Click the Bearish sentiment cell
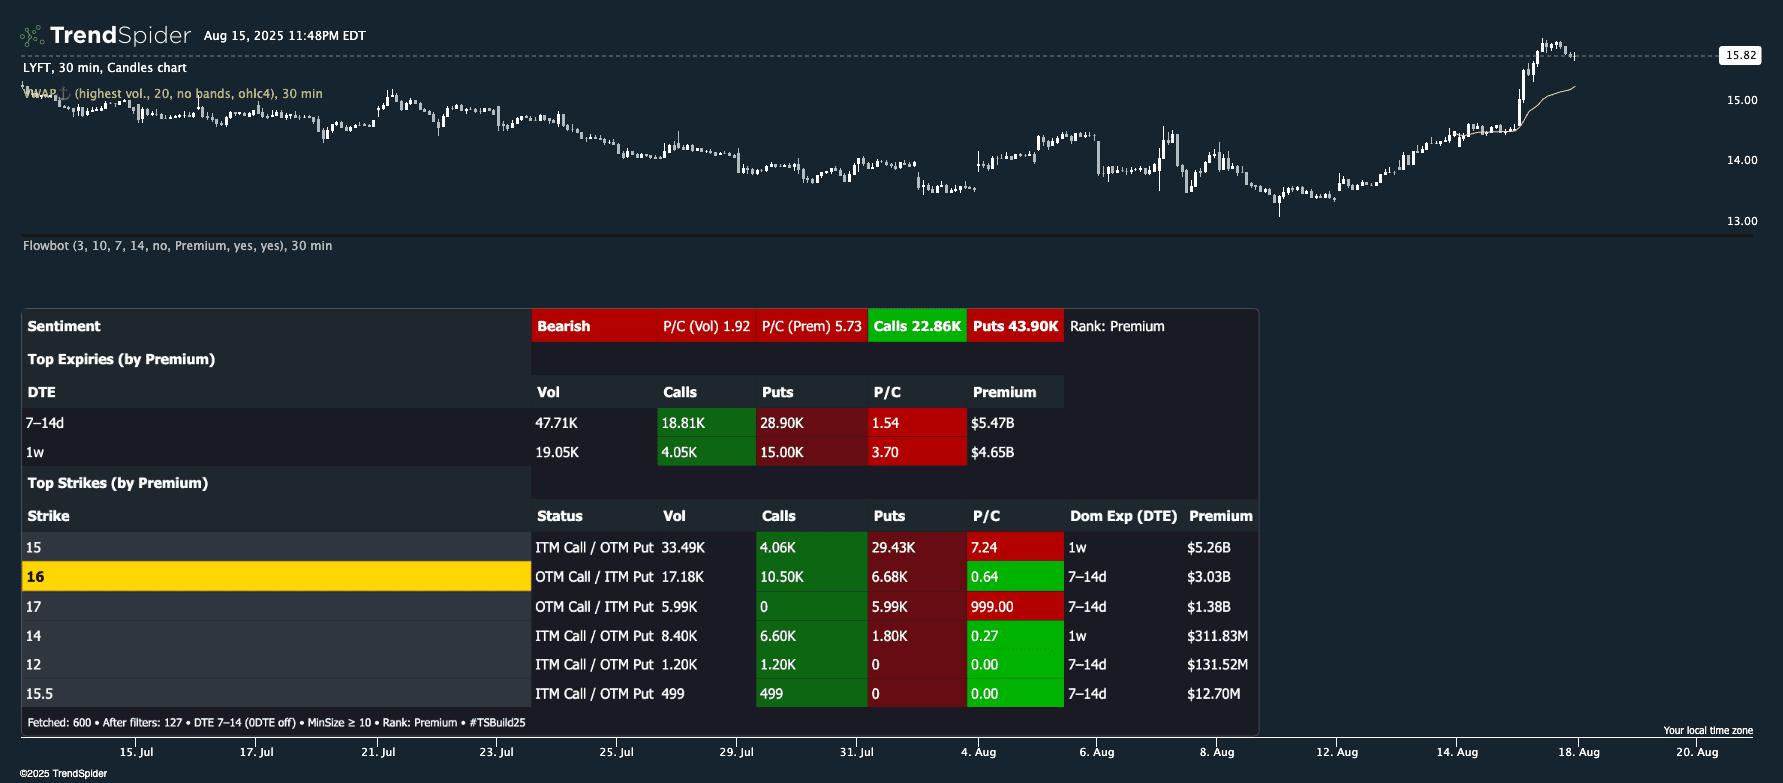This screenshot has height=783, width=1783. pos(594,326)
